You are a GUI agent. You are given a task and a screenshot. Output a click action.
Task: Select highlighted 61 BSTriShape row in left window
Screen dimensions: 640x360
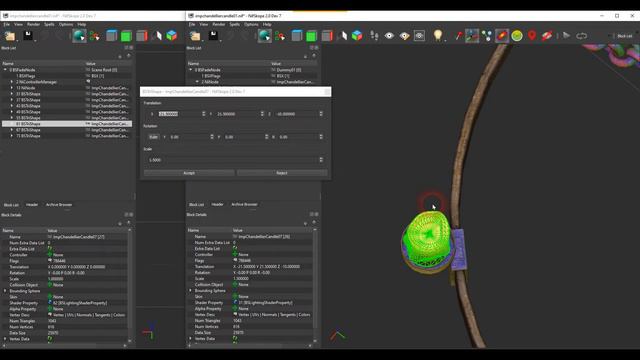click(x=67, y=124)
